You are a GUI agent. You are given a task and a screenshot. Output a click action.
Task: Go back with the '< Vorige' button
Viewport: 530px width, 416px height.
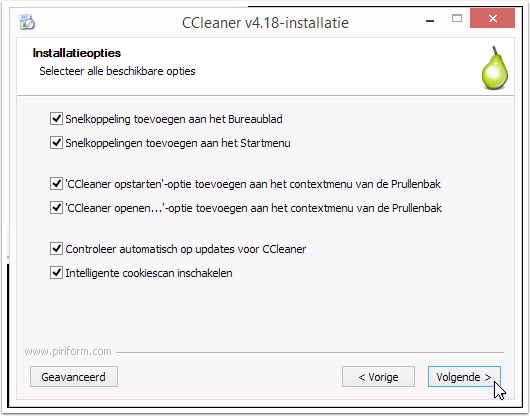click(x=378, y=376)
